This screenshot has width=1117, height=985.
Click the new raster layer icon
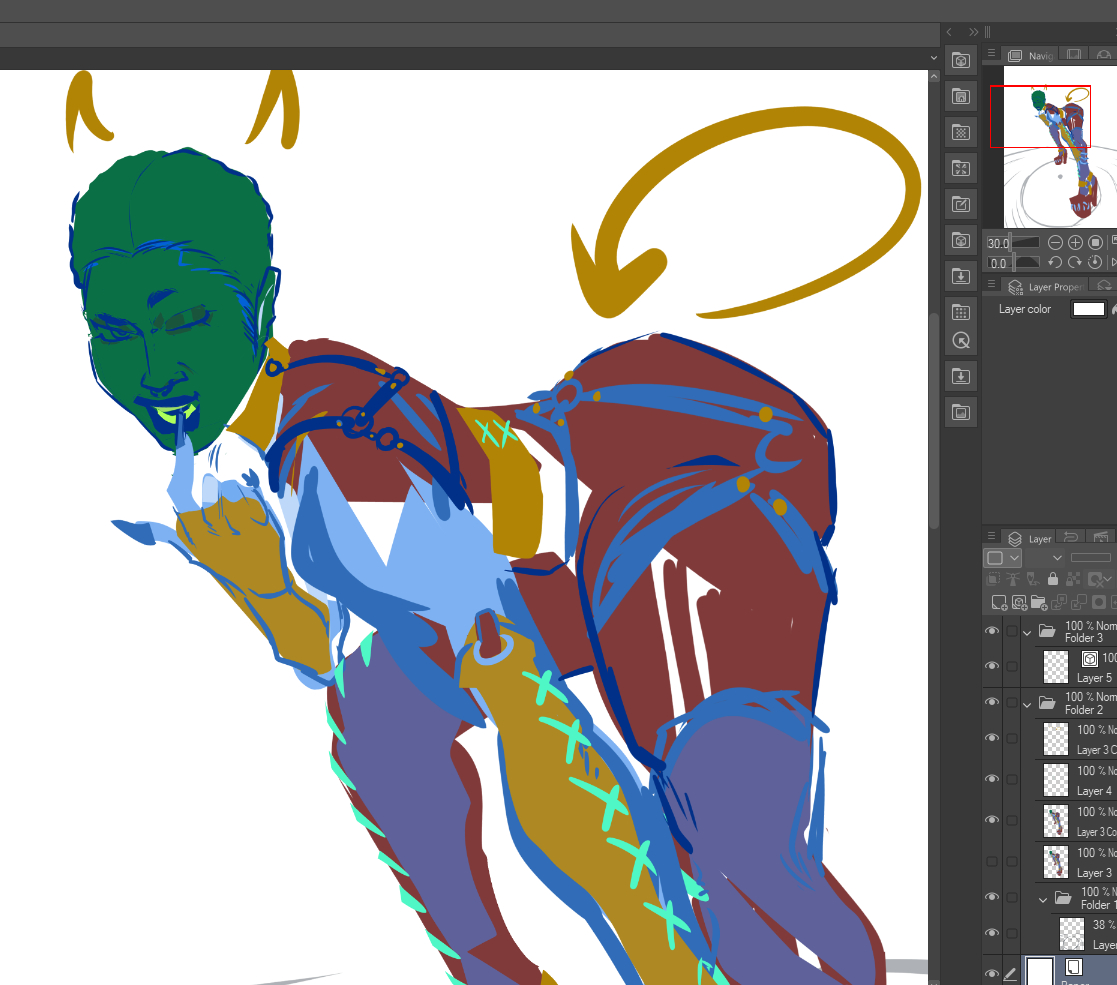(999, 602)
